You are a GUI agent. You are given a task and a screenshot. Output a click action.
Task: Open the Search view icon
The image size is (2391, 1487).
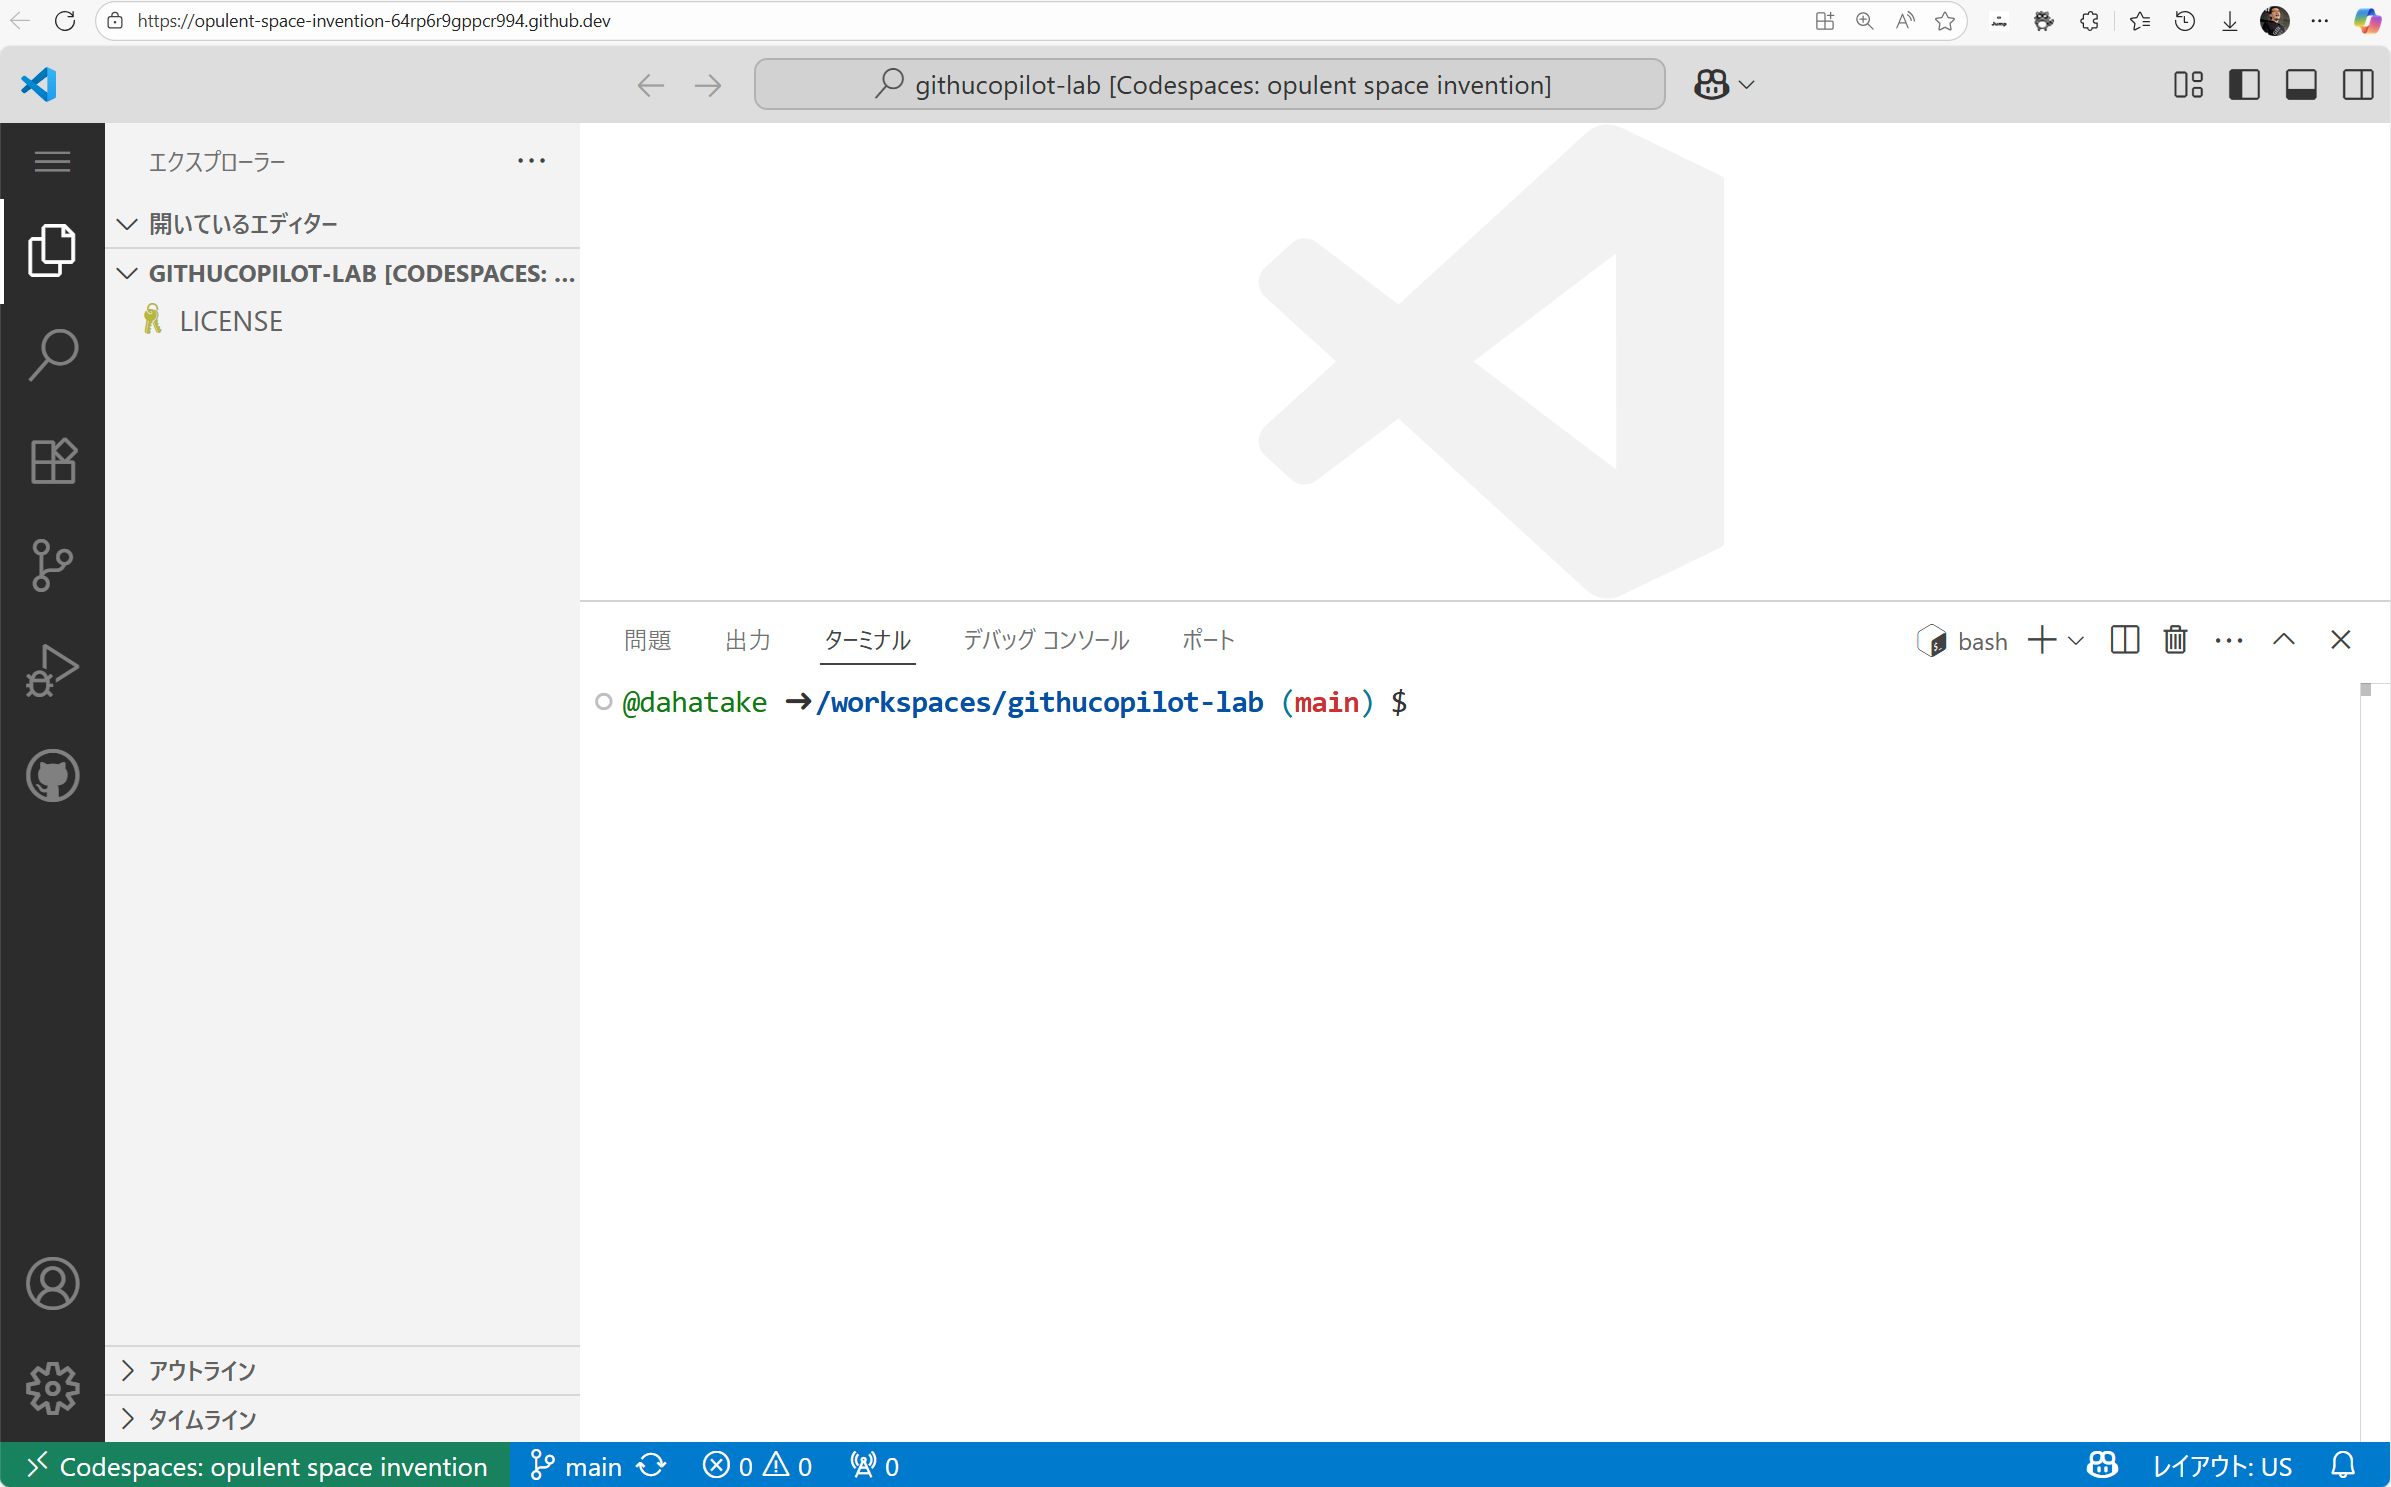52,352
